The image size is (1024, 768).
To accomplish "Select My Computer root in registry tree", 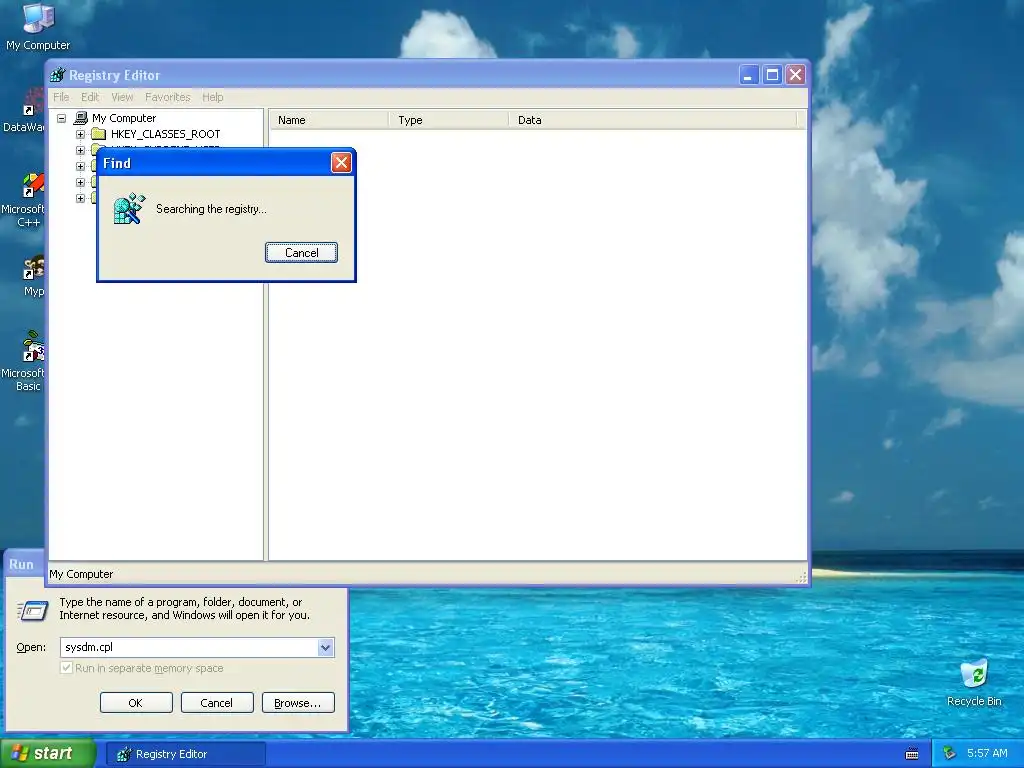I will 124,118.
